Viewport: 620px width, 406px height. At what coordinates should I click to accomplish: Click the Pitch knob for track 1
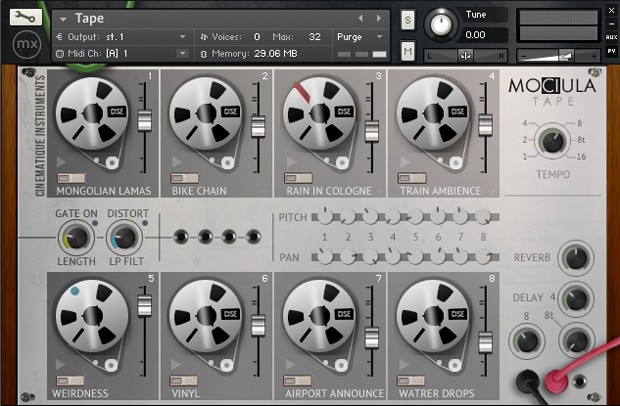pos(325,217)
